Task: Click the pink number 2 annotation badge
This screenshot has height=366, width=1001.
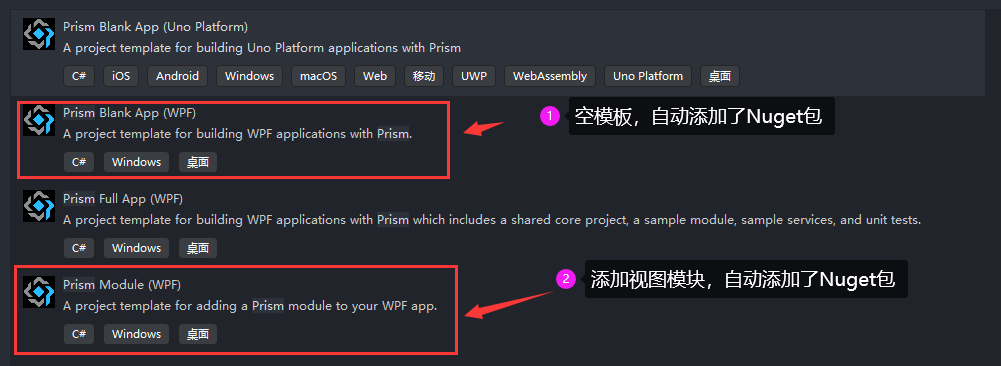Action: coord(566,279)
